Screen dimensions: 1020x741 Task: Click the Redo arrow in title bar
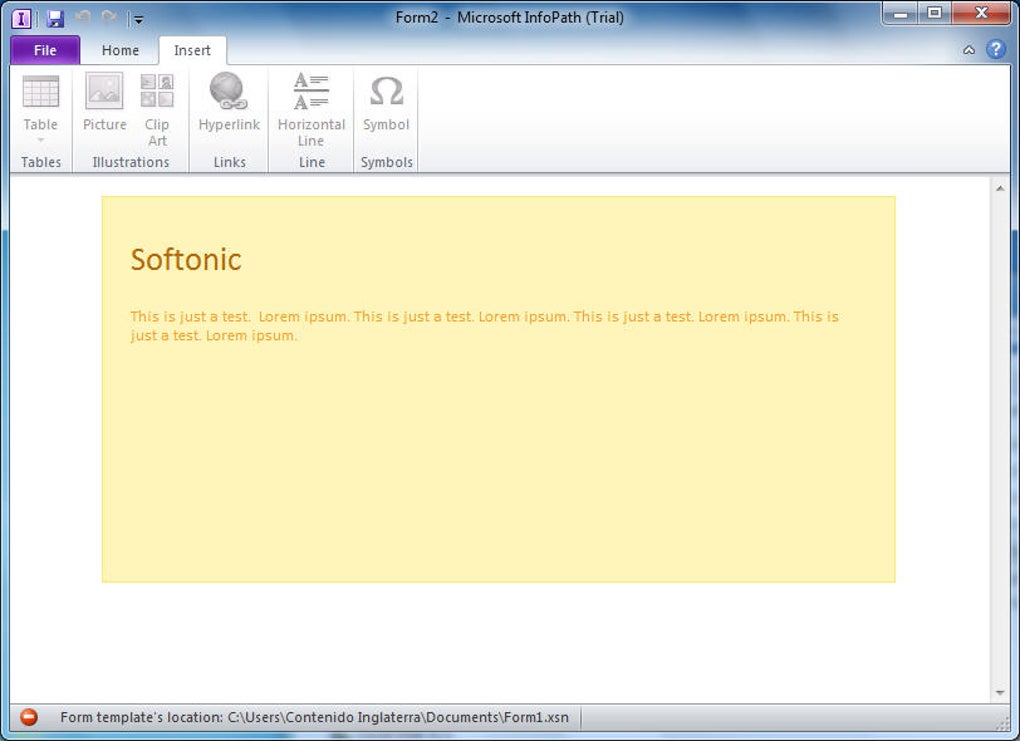coord(109,18)
